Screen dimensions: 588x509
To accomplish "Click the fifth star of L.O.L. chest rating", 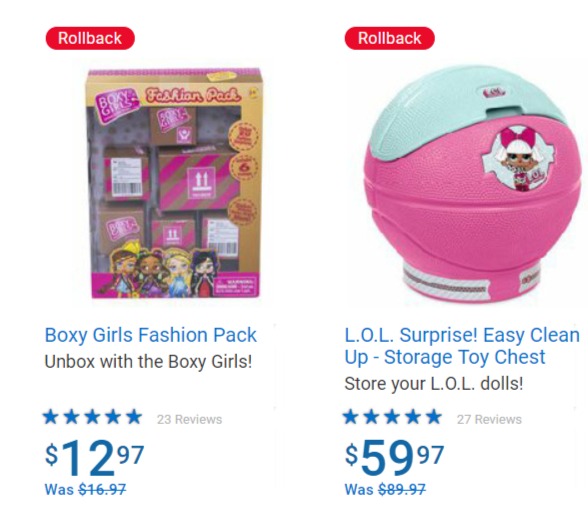I will point(434,417).
